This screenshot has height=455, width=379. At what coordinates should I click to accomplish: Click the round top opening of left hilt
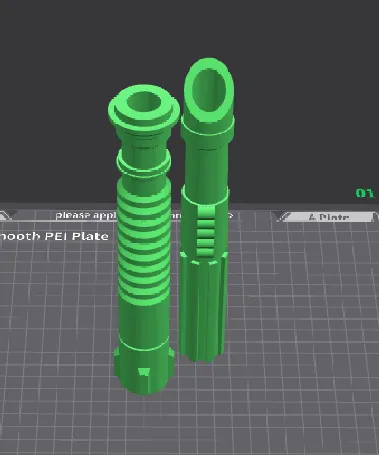[144, 103]
